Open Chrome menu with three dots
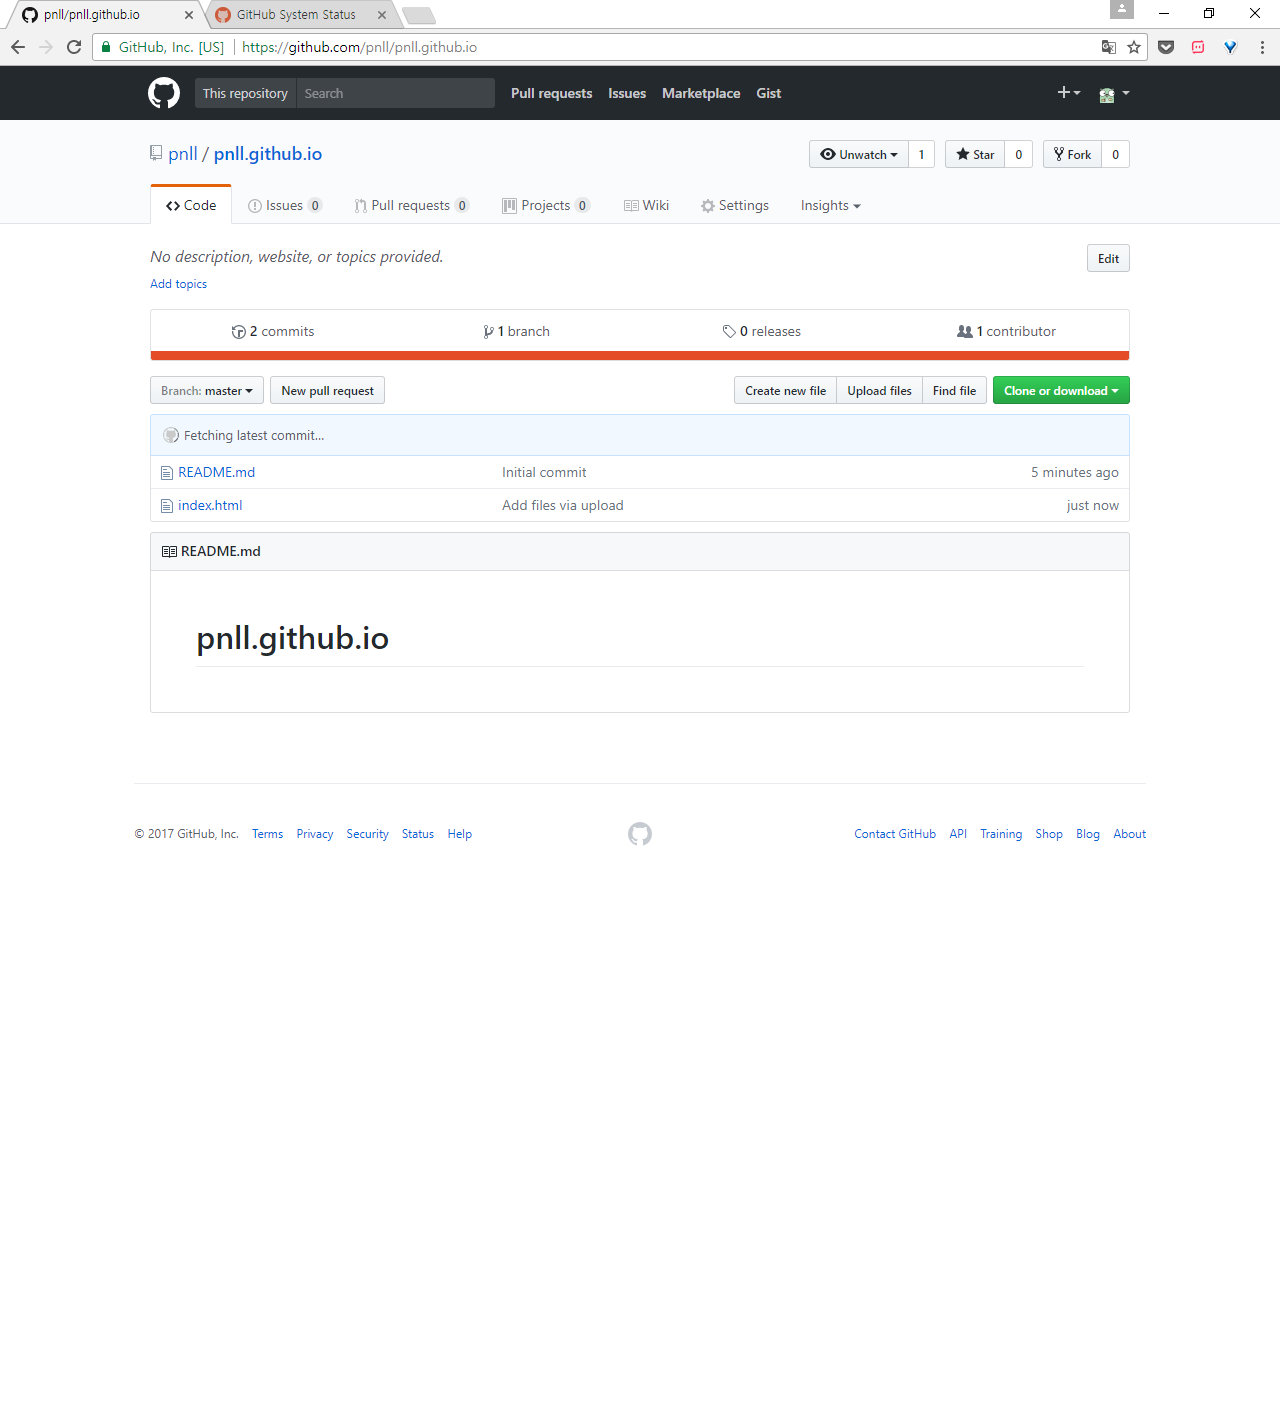The width and height of the screenshot is (1280, 1410). coord(1262,47)
